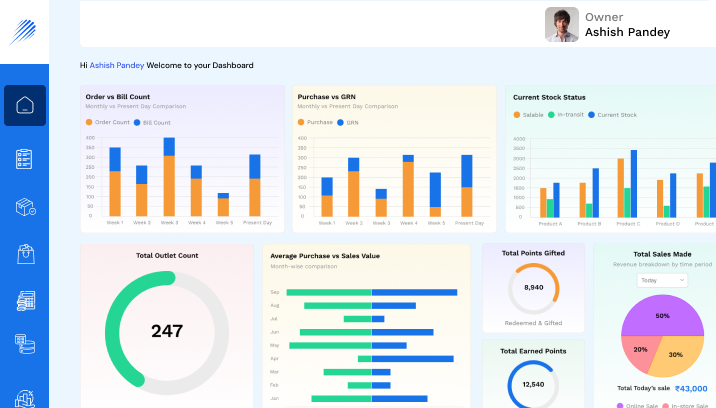Click Product C bars in stock chart
Image resolution: width=716 pixels, height=408 pixels.
pos(627,184)
